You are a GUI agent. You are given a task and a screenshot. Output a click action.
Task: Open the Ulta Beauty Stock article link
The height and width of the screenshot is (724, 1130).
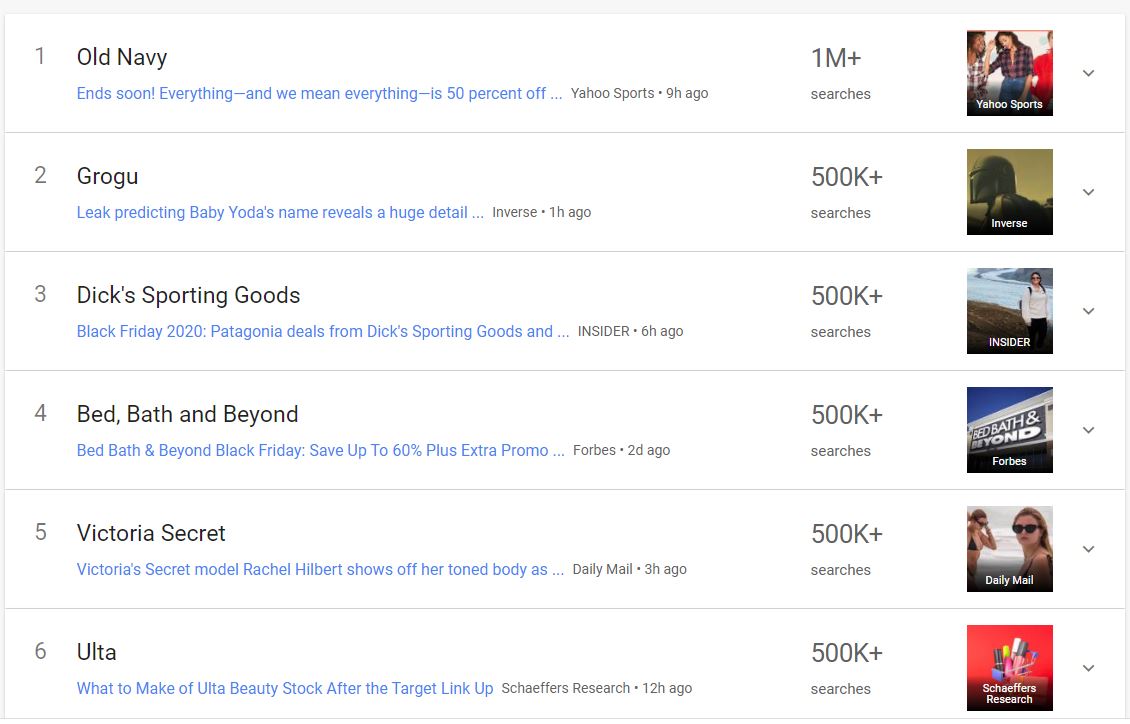(285, 688)
